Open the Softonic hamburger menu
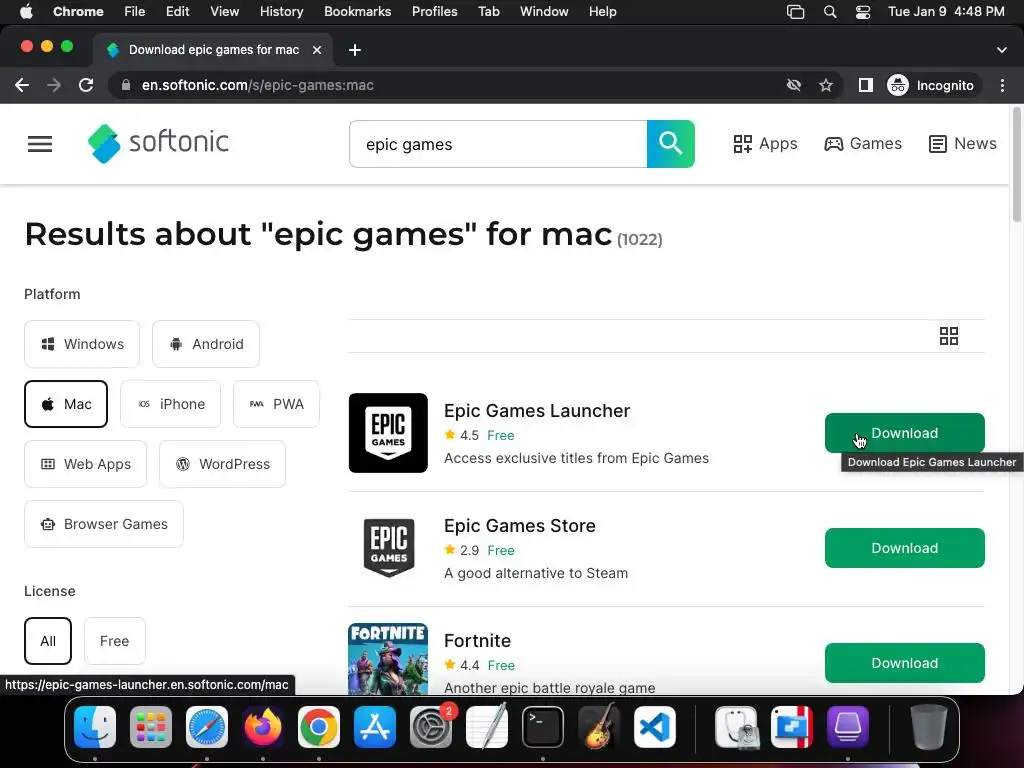Screen dimensions: 1024x768 point(40,144)
